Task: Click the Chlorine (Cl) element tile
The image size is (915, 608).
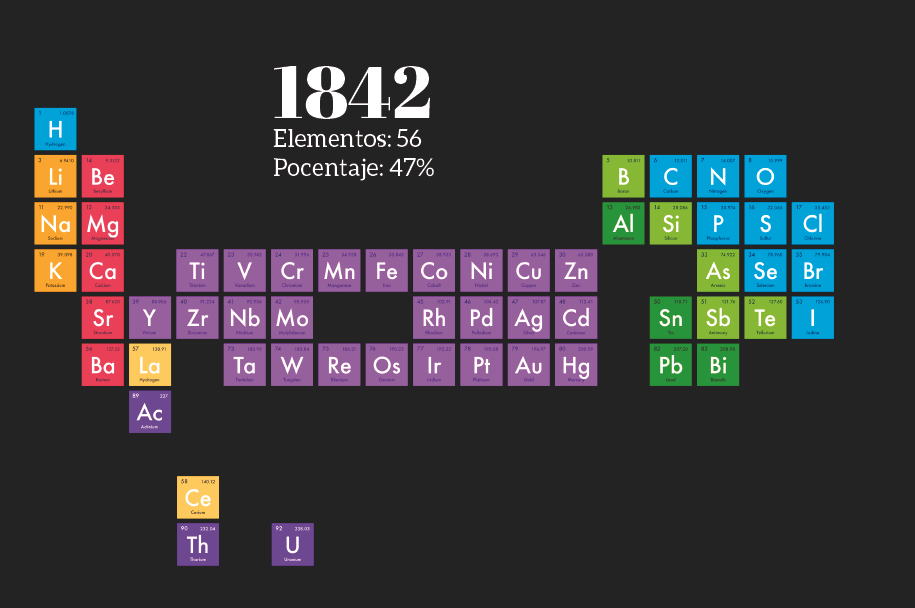Action: [813, 223]
